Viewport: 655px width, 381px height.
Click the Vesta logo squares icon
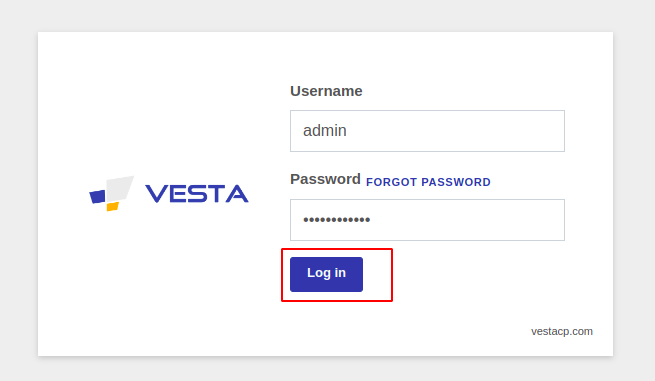[x=112, y=193]
